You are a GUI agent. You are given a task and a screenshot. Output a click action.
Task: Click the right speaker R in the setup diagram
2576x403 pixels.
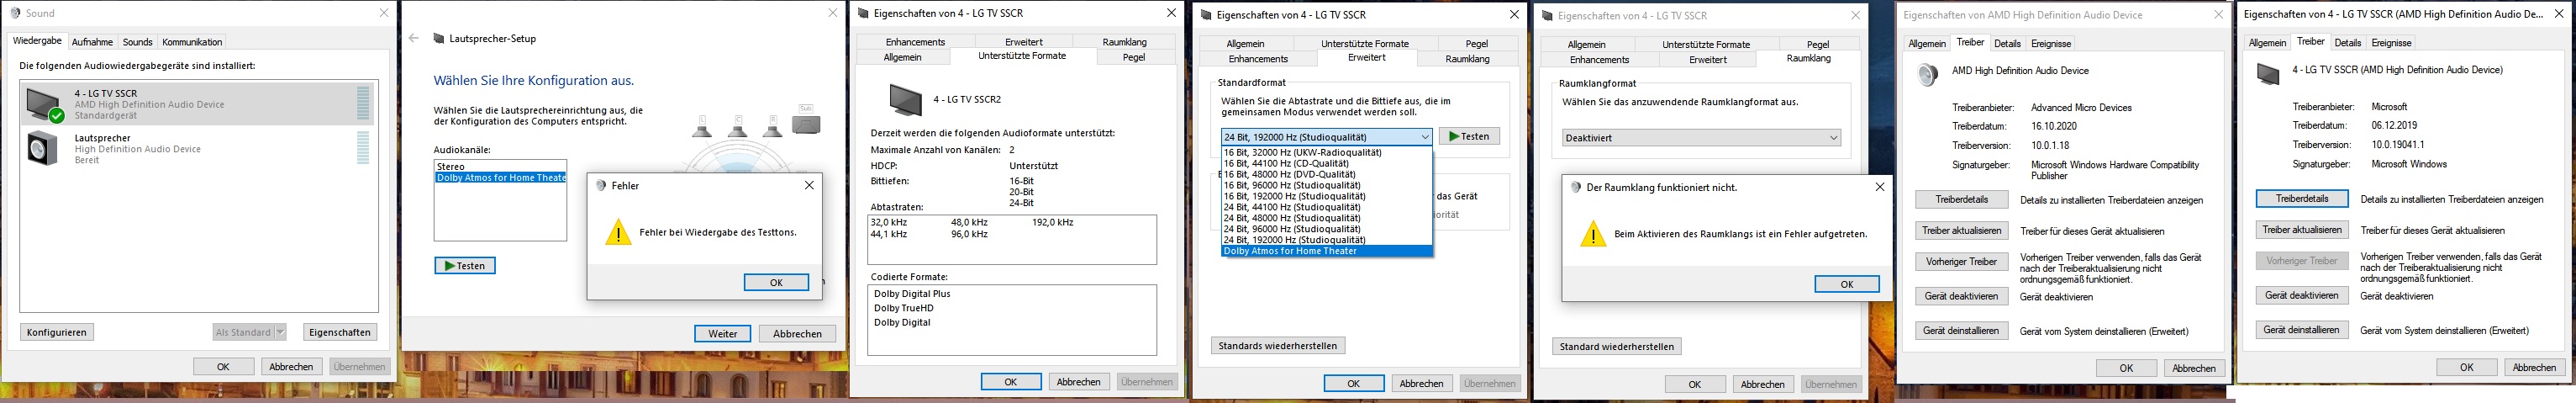pyautogui.click(x=772, y=126)
